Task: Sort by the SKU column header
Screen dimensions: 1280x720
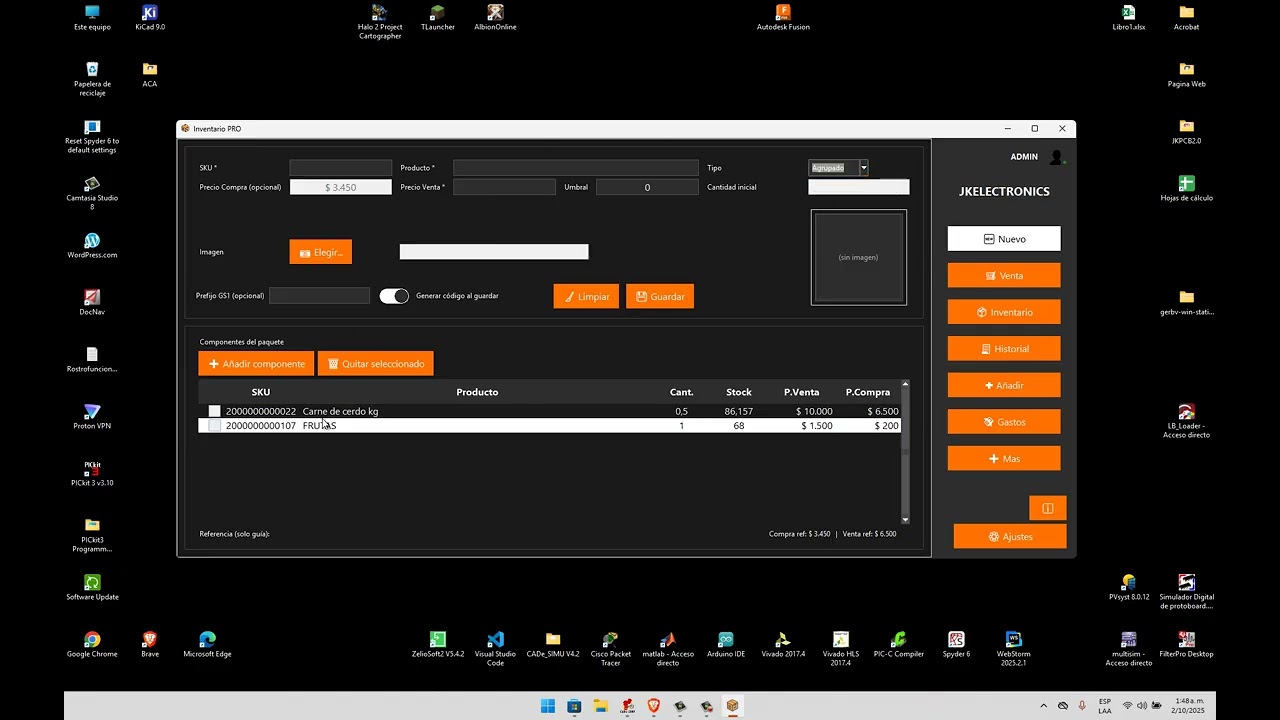Action: point(261,392)
